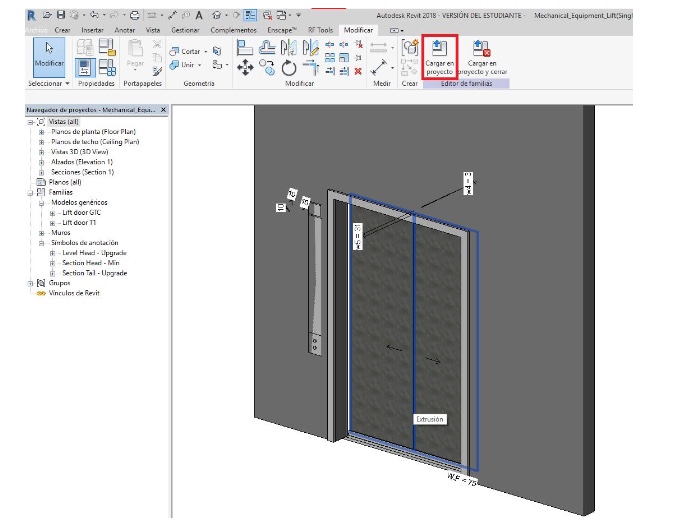The height and width of the screenshot is (522, 679).
Task: Click the Array tool icon
Action: 330,58
